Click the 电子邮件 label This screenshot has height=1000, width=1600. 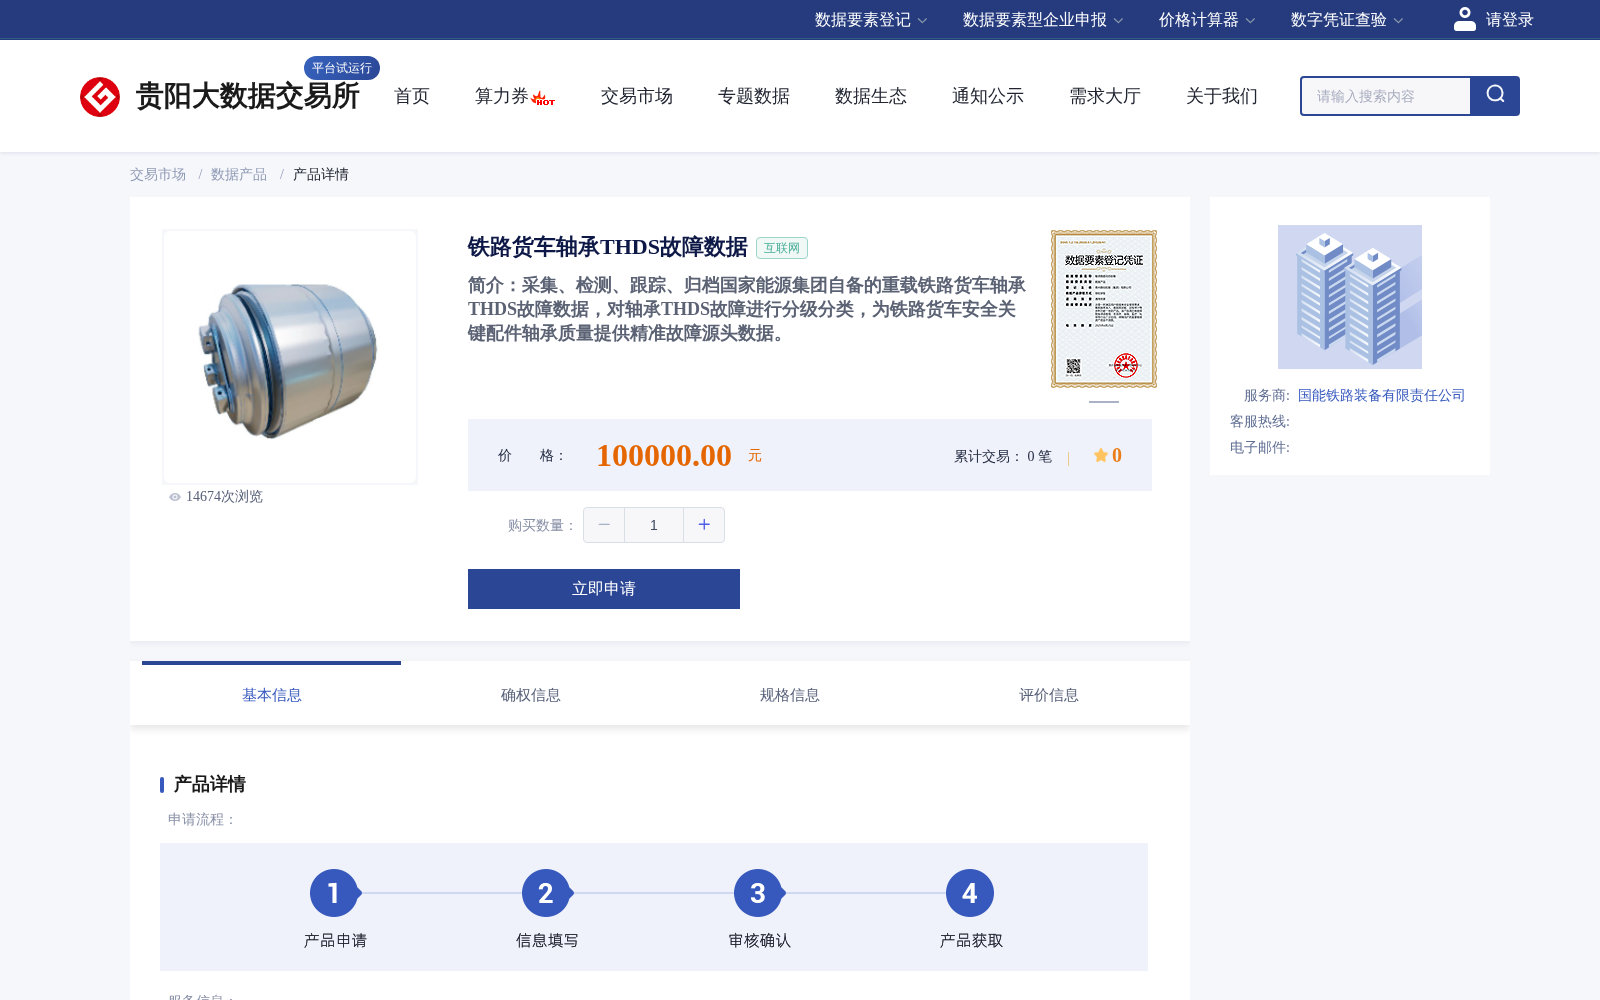[1260, 447]
